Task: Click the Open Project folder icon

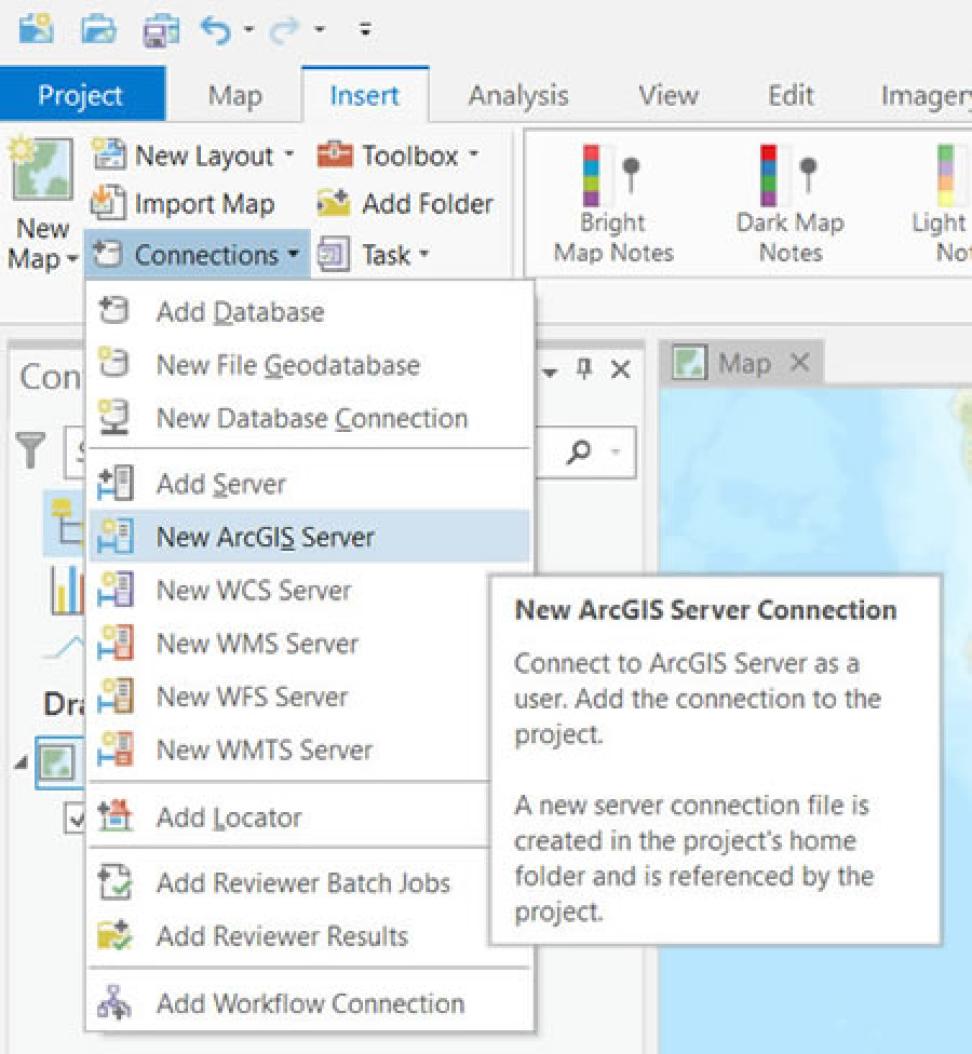Action: point(99,29)
